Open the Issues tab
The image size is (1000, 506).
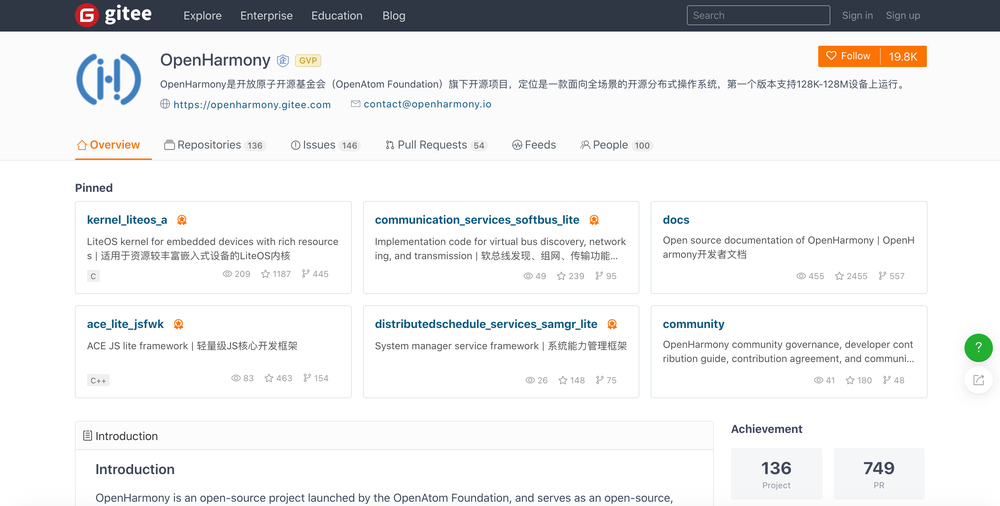coord(325,145)
